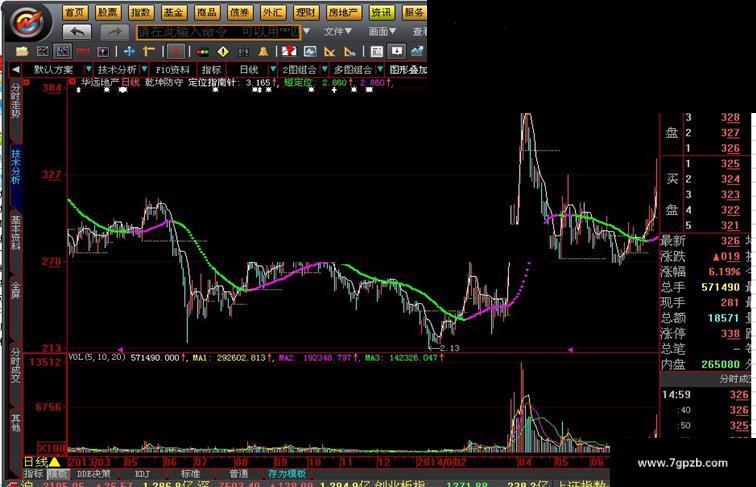Click the small red square icon beside 384

tap(26, 83)
